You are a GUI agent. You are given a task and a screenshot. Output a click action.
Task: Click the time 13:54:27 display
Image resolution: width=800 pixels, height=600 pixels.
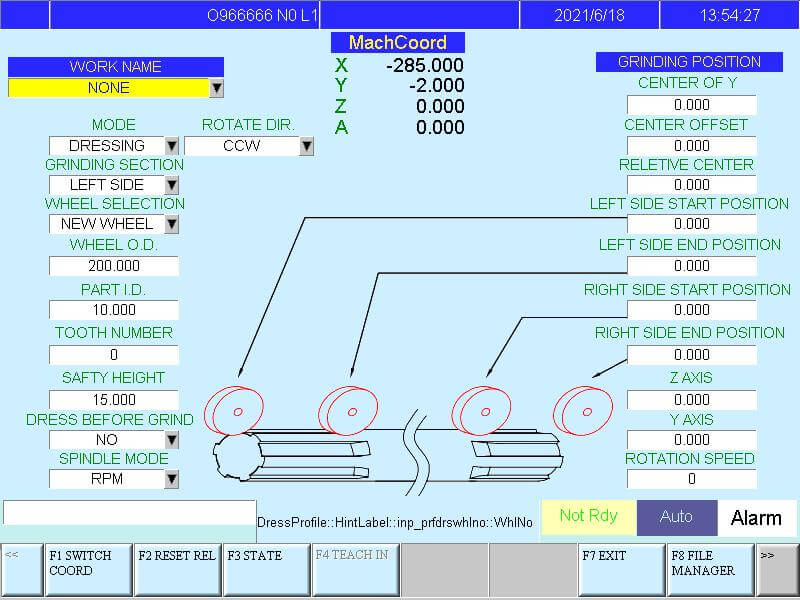point(730,15)
